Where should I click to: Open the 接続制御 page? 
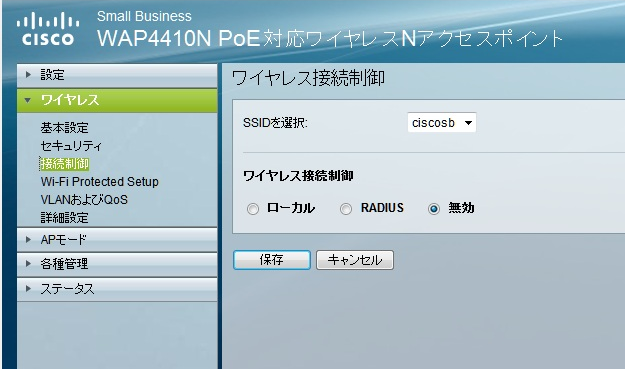pos(65,164)
